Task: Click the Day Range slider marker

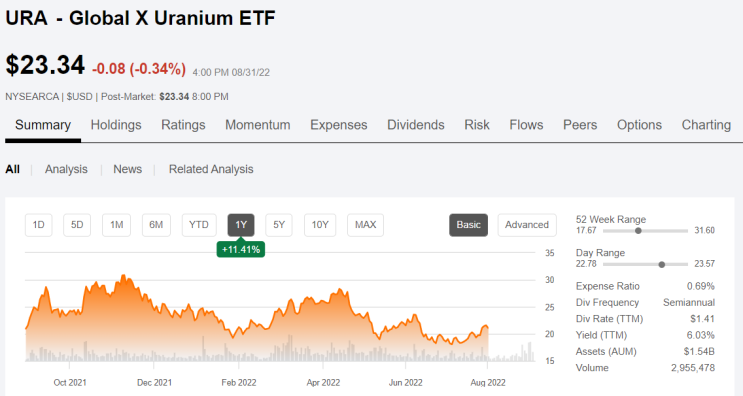Action: [661, 264]
